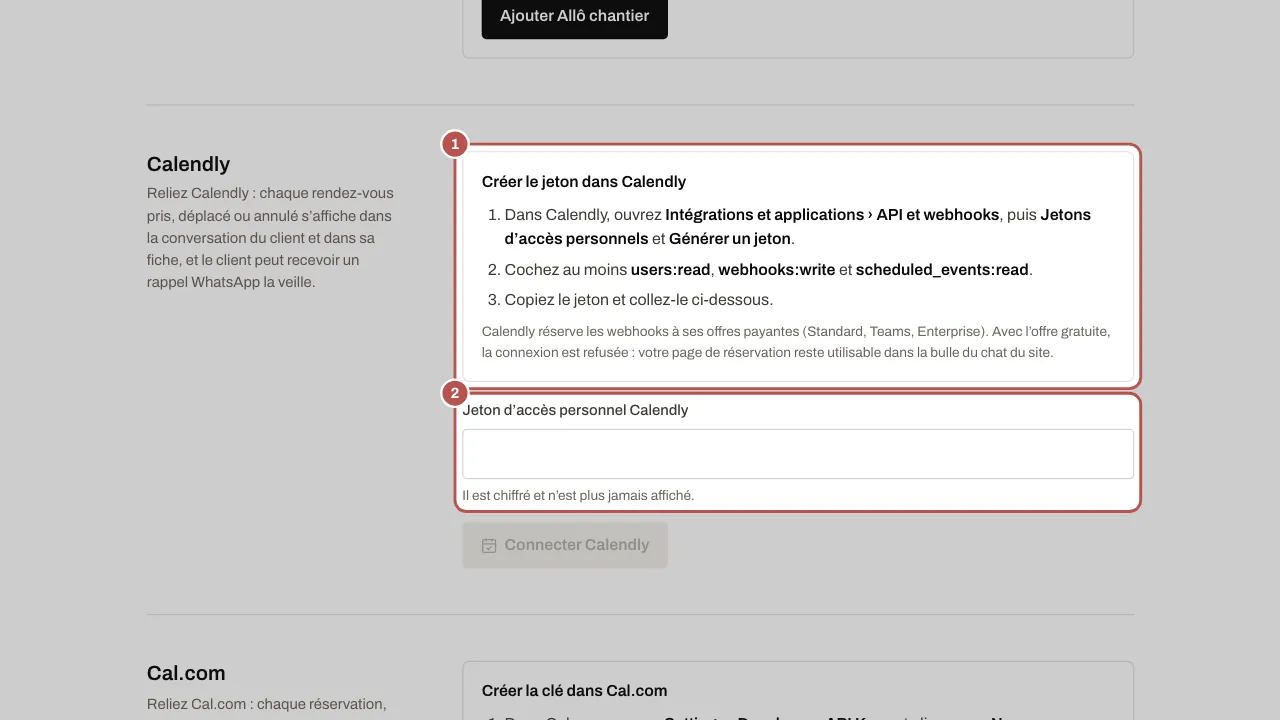Click 'Intégrations et applications › API et webhooks' text
The image size is (1280, 720).
coord(832,215)
